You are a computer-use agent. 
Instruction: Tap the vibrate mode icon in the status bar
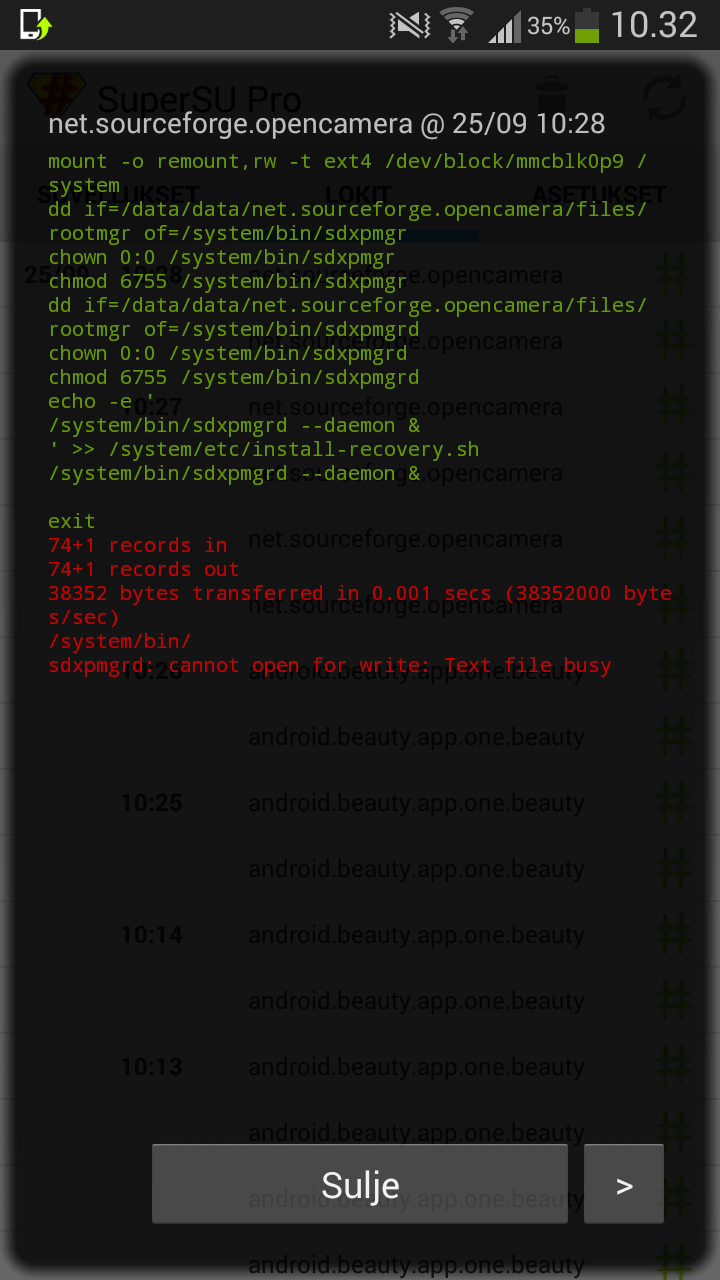410,26
